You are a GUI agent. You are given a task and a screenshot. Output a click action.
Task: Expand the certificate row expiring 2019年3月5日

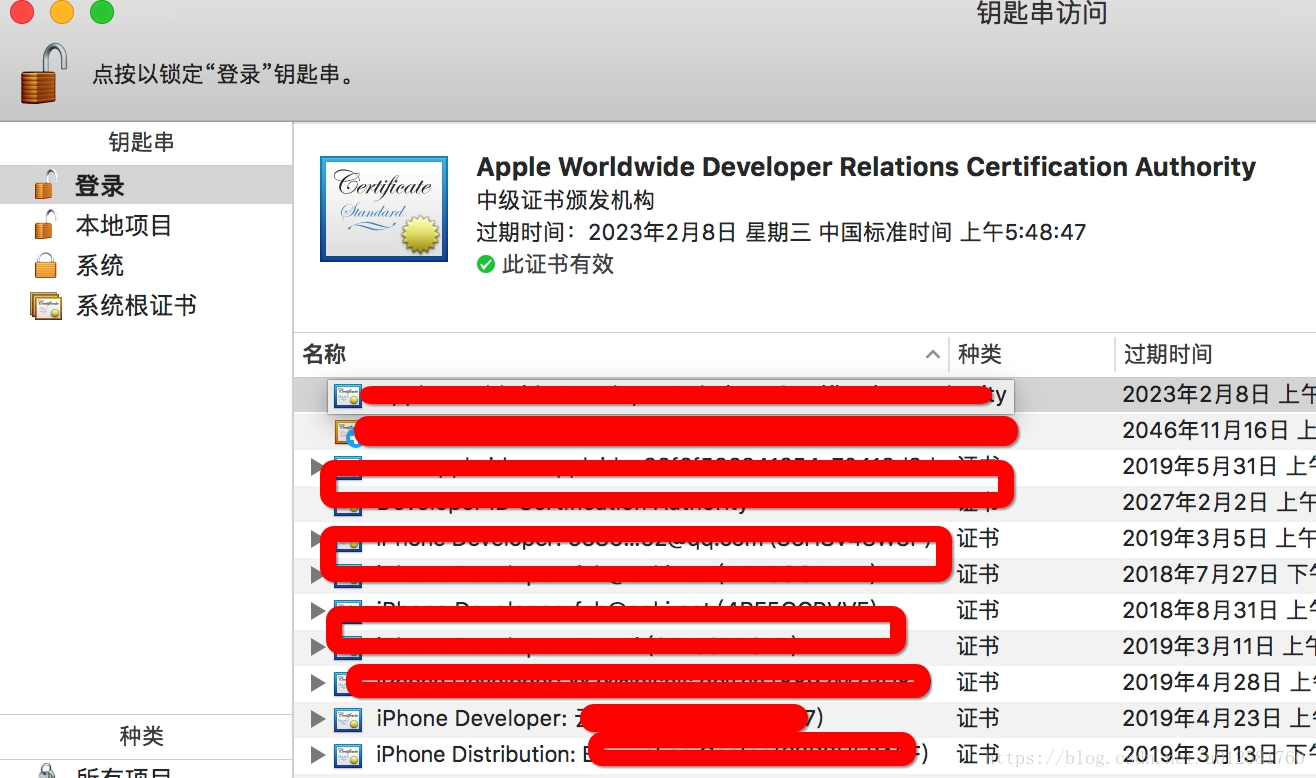click(x=317, y=539)
